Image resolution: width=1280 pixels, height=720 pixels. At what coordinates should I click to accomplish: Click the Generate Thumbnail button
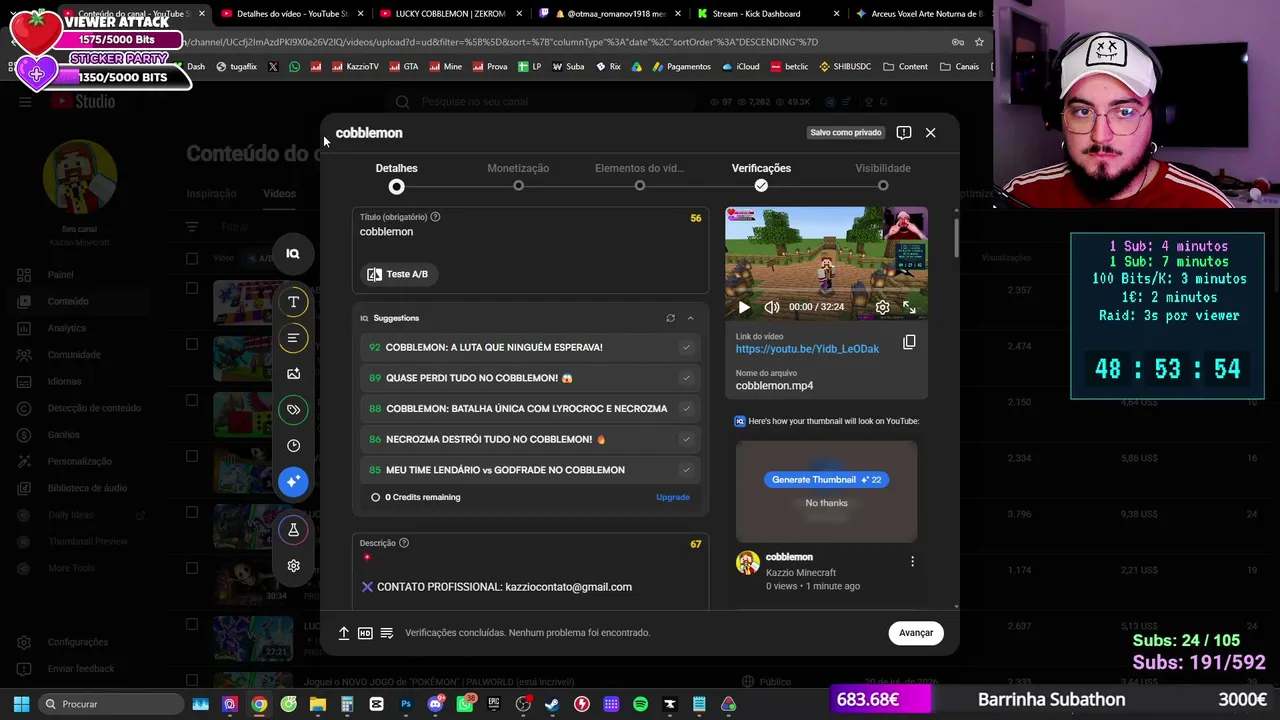point(826,480)
